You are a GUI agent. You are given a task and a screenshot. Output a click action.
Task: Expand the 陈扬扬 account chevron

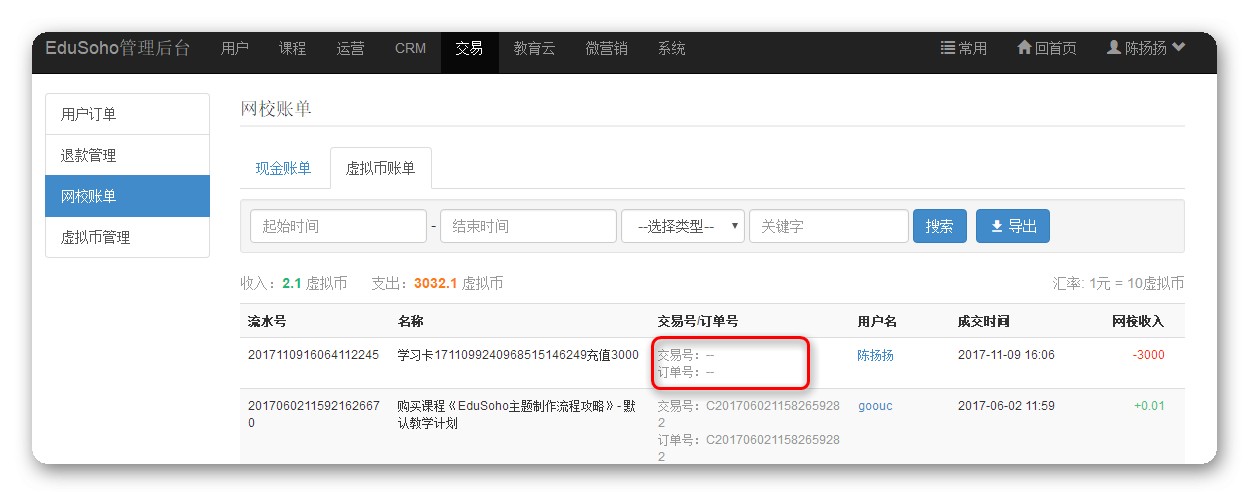tap(1179, 48)
